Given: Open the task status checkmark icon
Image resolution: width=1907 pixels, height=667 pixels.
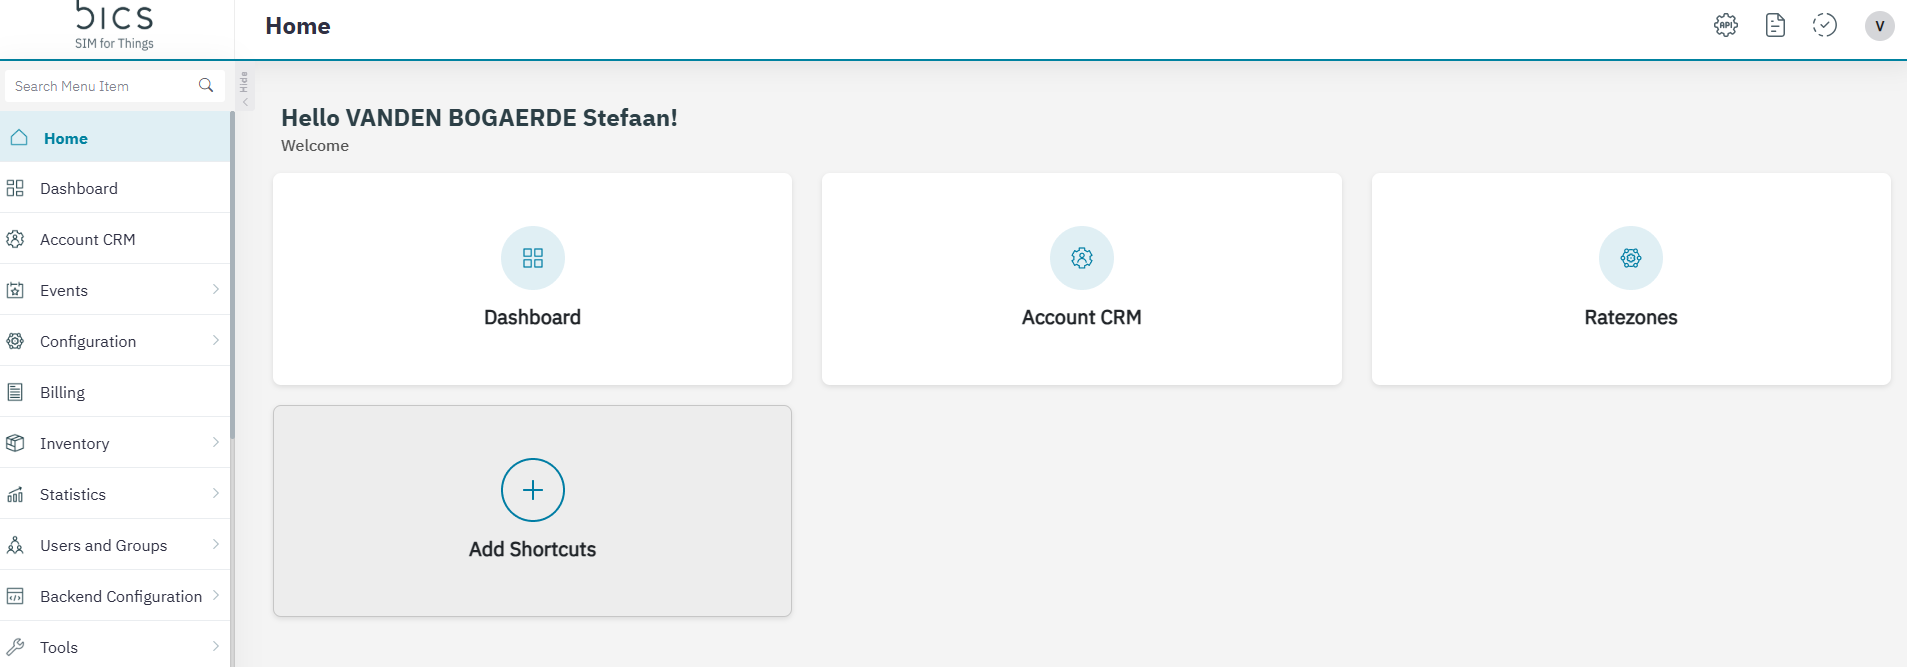Looking at the screenshot, I should (1825, 26).
